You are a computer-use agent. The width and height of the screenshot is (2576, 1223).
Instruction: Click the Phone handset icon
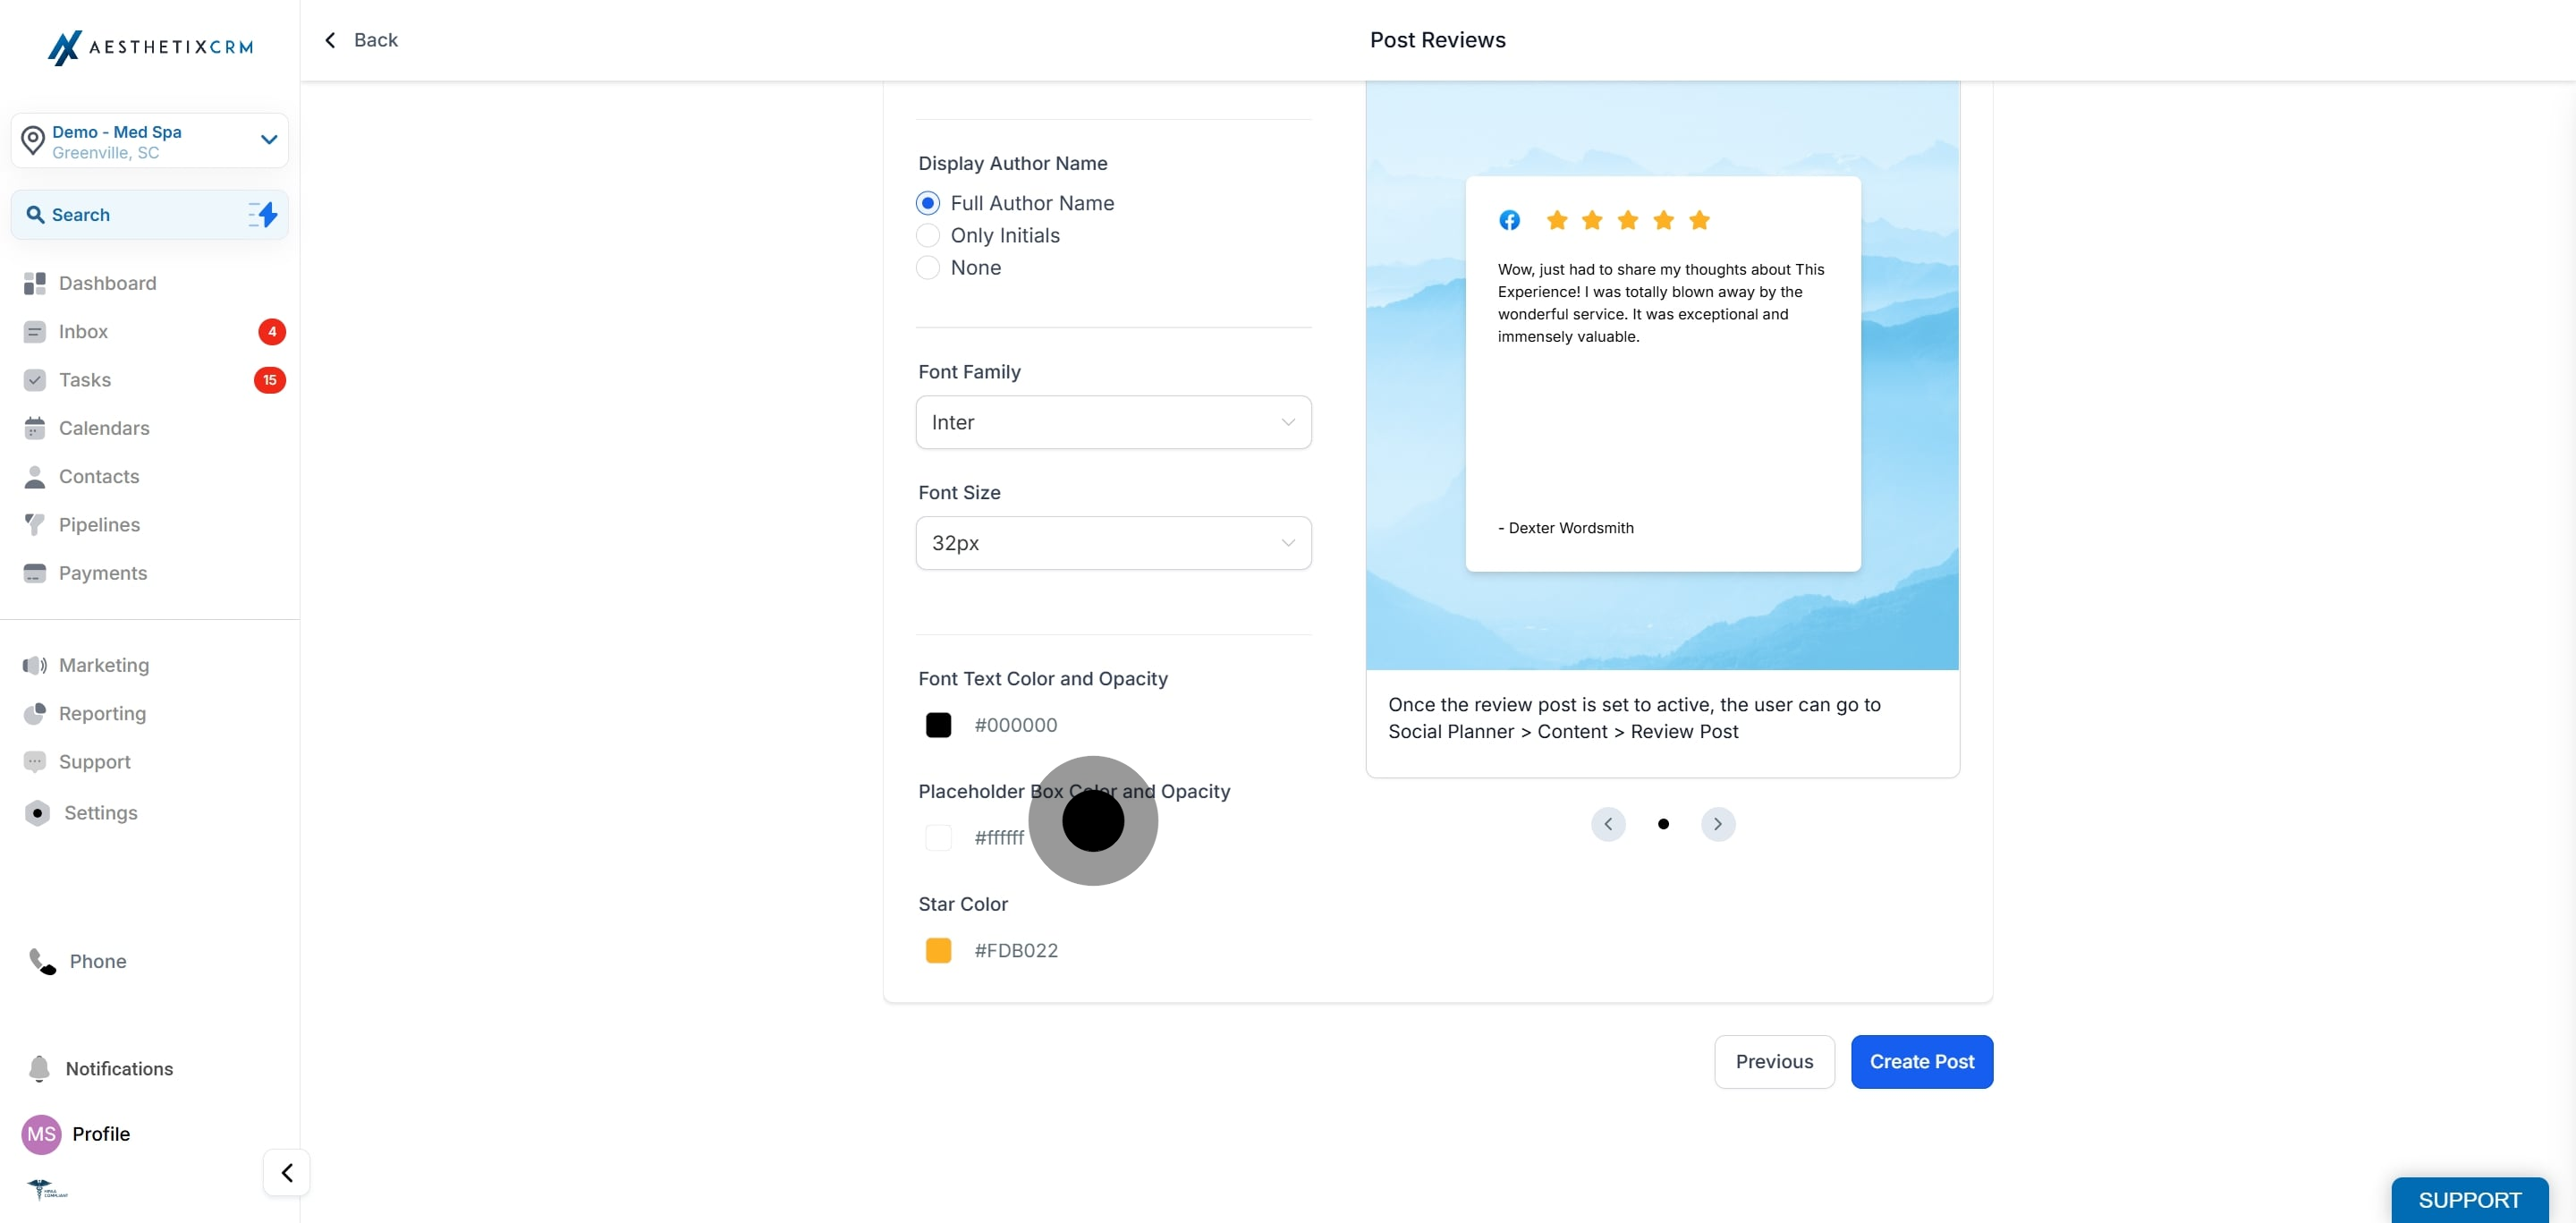[41, 961]
